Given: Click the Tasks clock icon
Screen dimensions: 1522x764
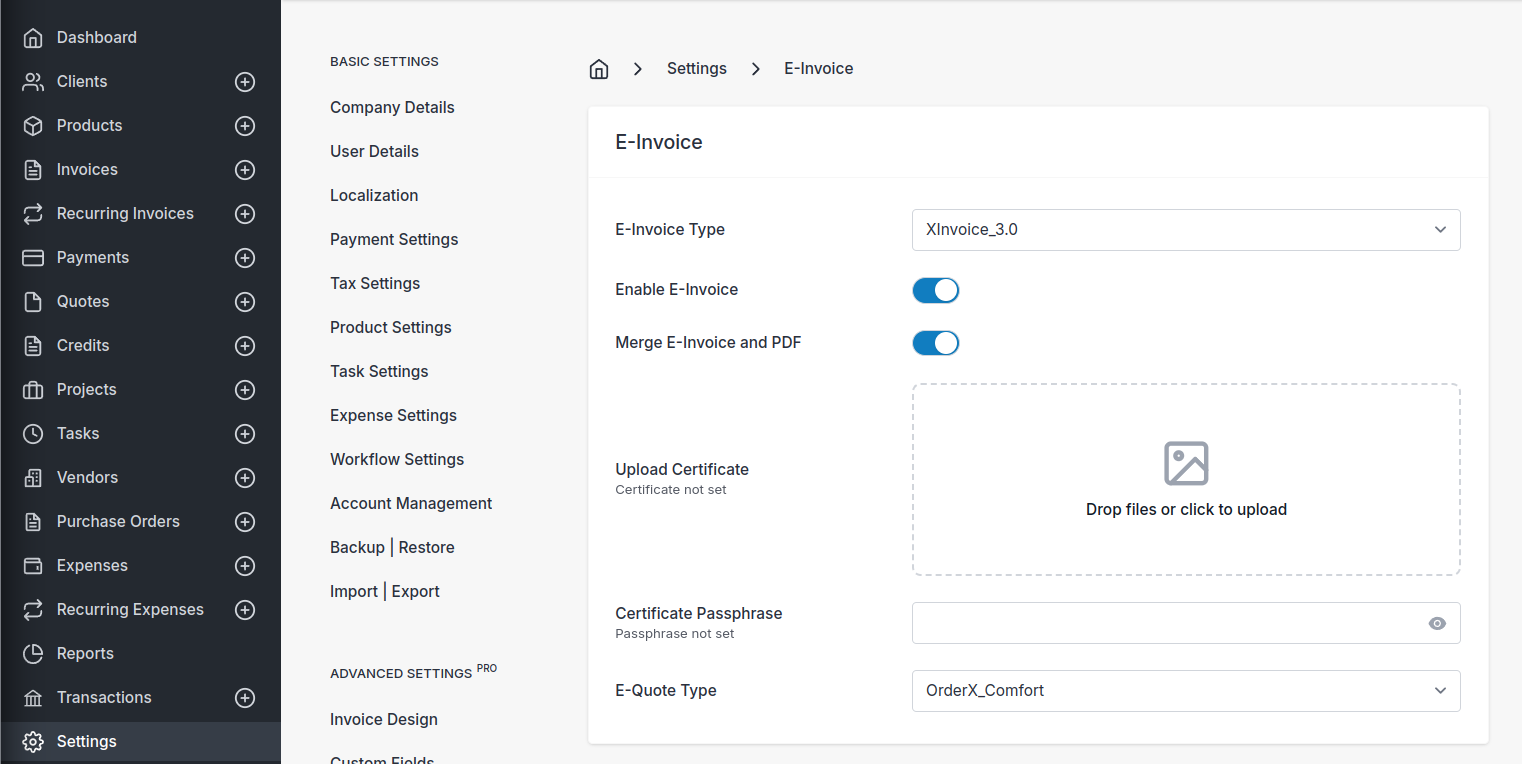Looking at the screenshot, I should 33,434.
